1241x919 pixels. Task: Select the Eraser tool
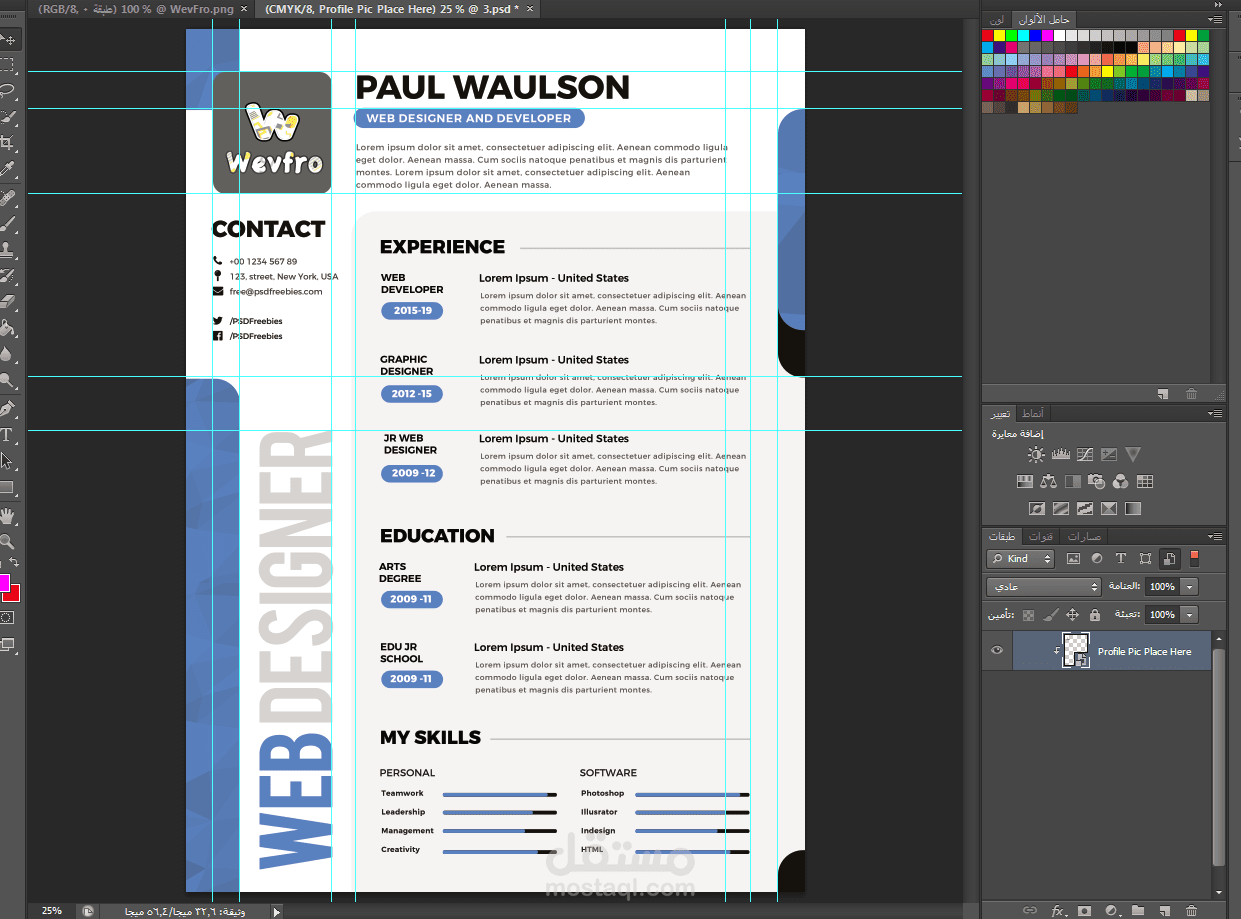[x=8, y=301]
